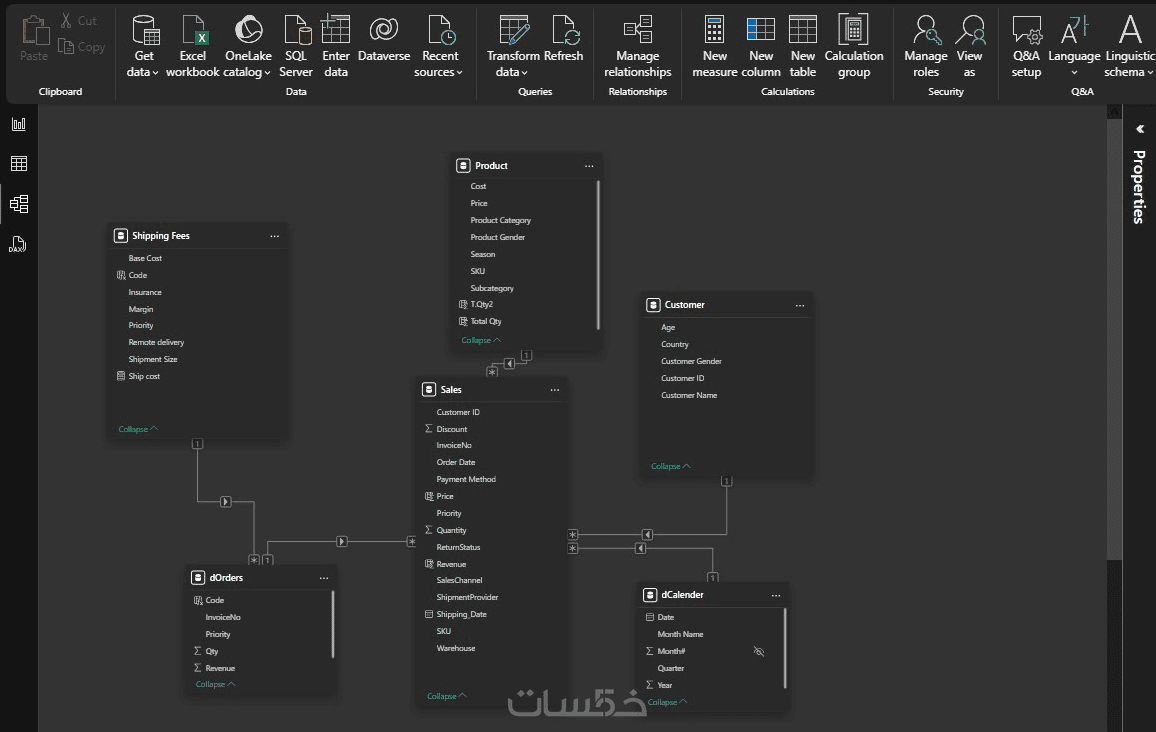Select Total Qty measure in Product
Image resolution: width=1156 pixels, height=732 pixels.
[486, 321]
